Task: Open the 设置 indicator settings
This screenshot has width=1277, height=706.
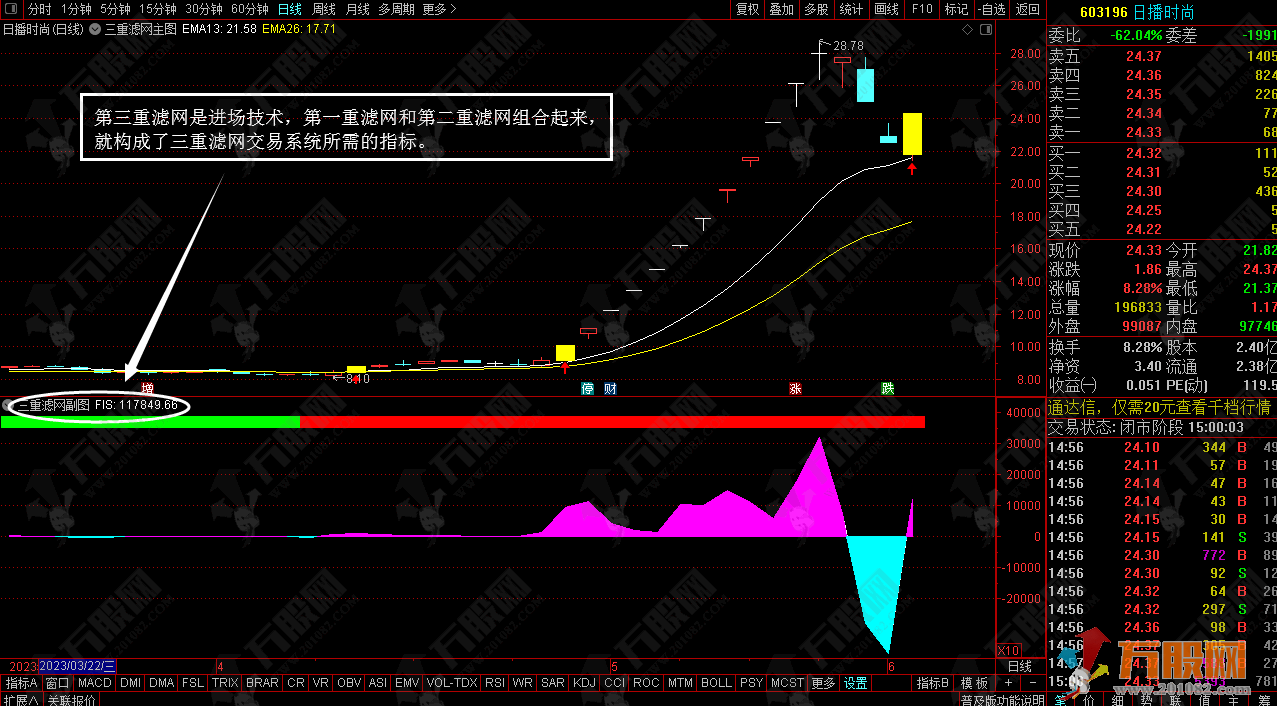Action: tap(856, 683)
